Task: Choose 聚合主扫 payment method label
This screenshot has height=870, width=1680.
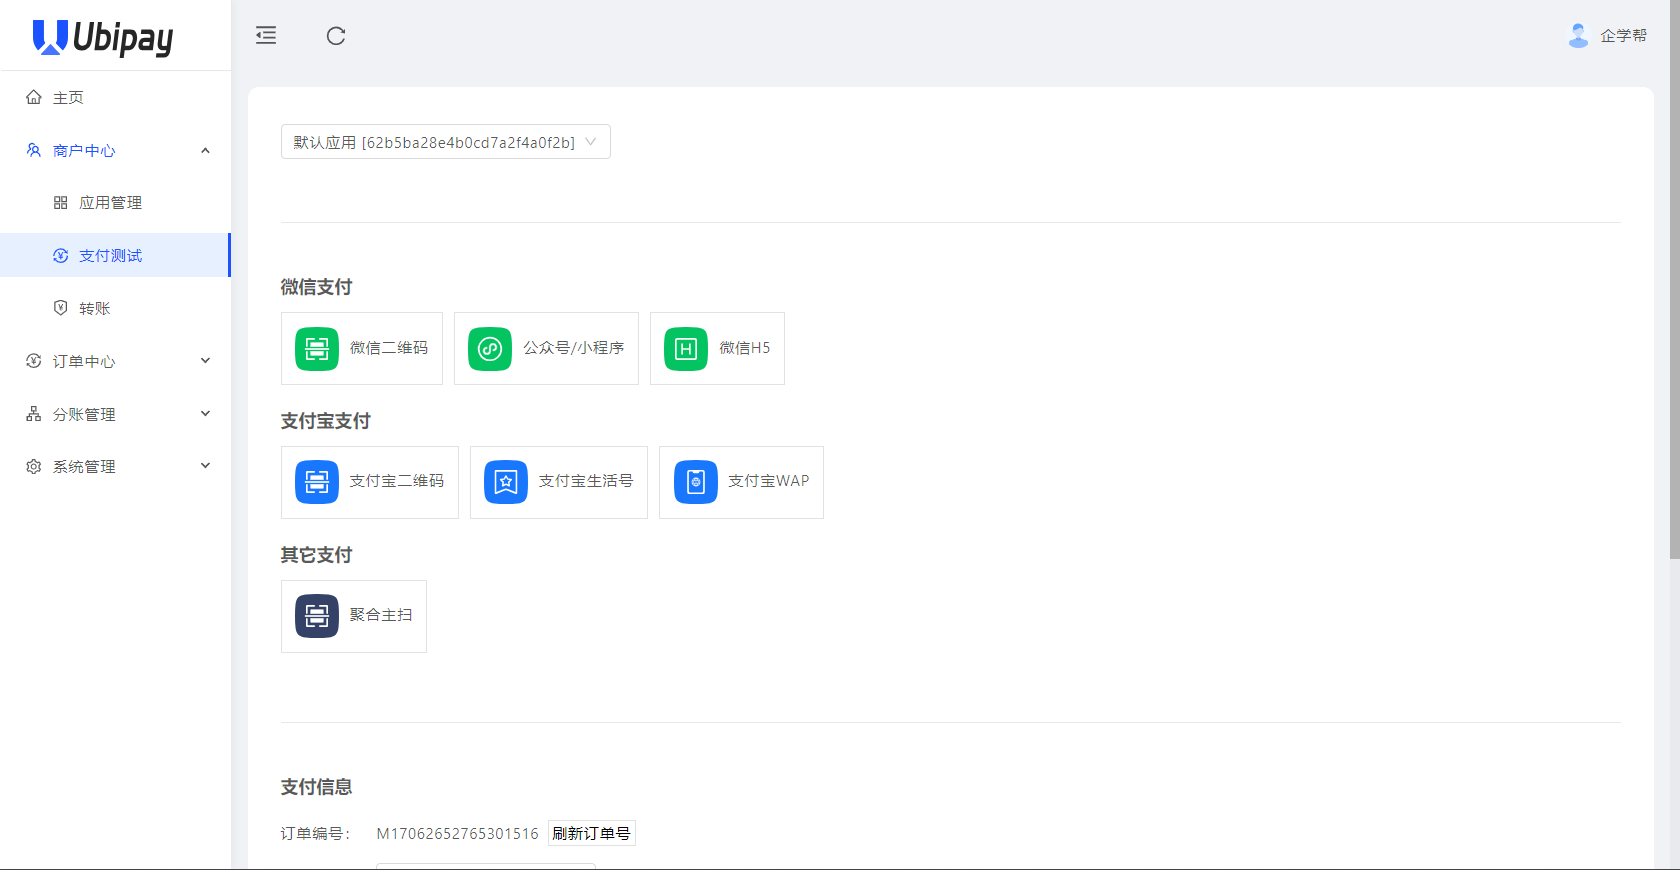Action: (x=381, y=615)
